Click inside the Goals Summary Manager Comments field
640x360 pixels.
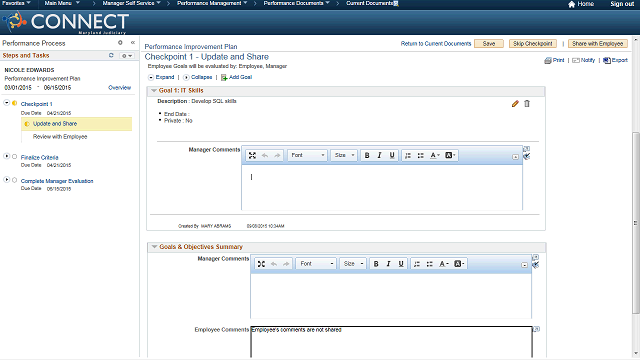click(x=391, y=296)
